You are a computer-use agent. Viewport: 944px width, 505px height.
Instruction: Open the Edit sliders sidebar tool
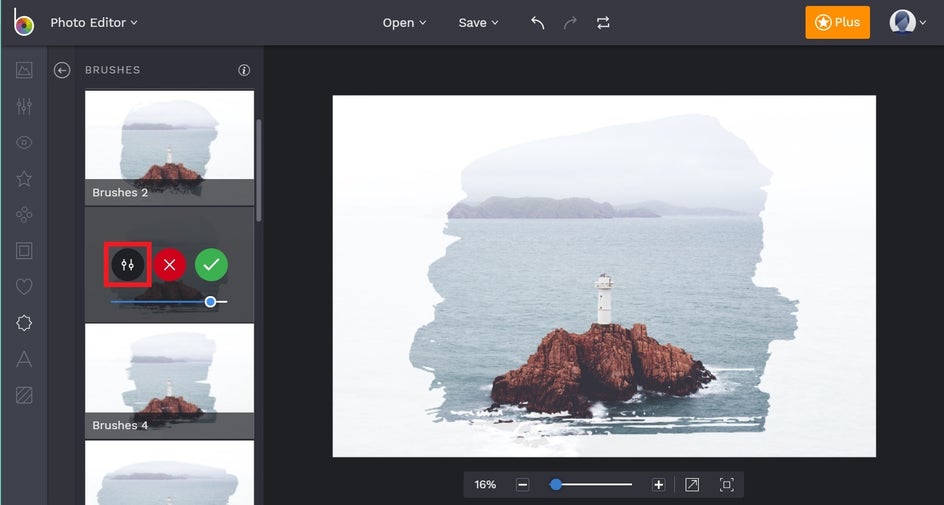[x=24, y=106]
